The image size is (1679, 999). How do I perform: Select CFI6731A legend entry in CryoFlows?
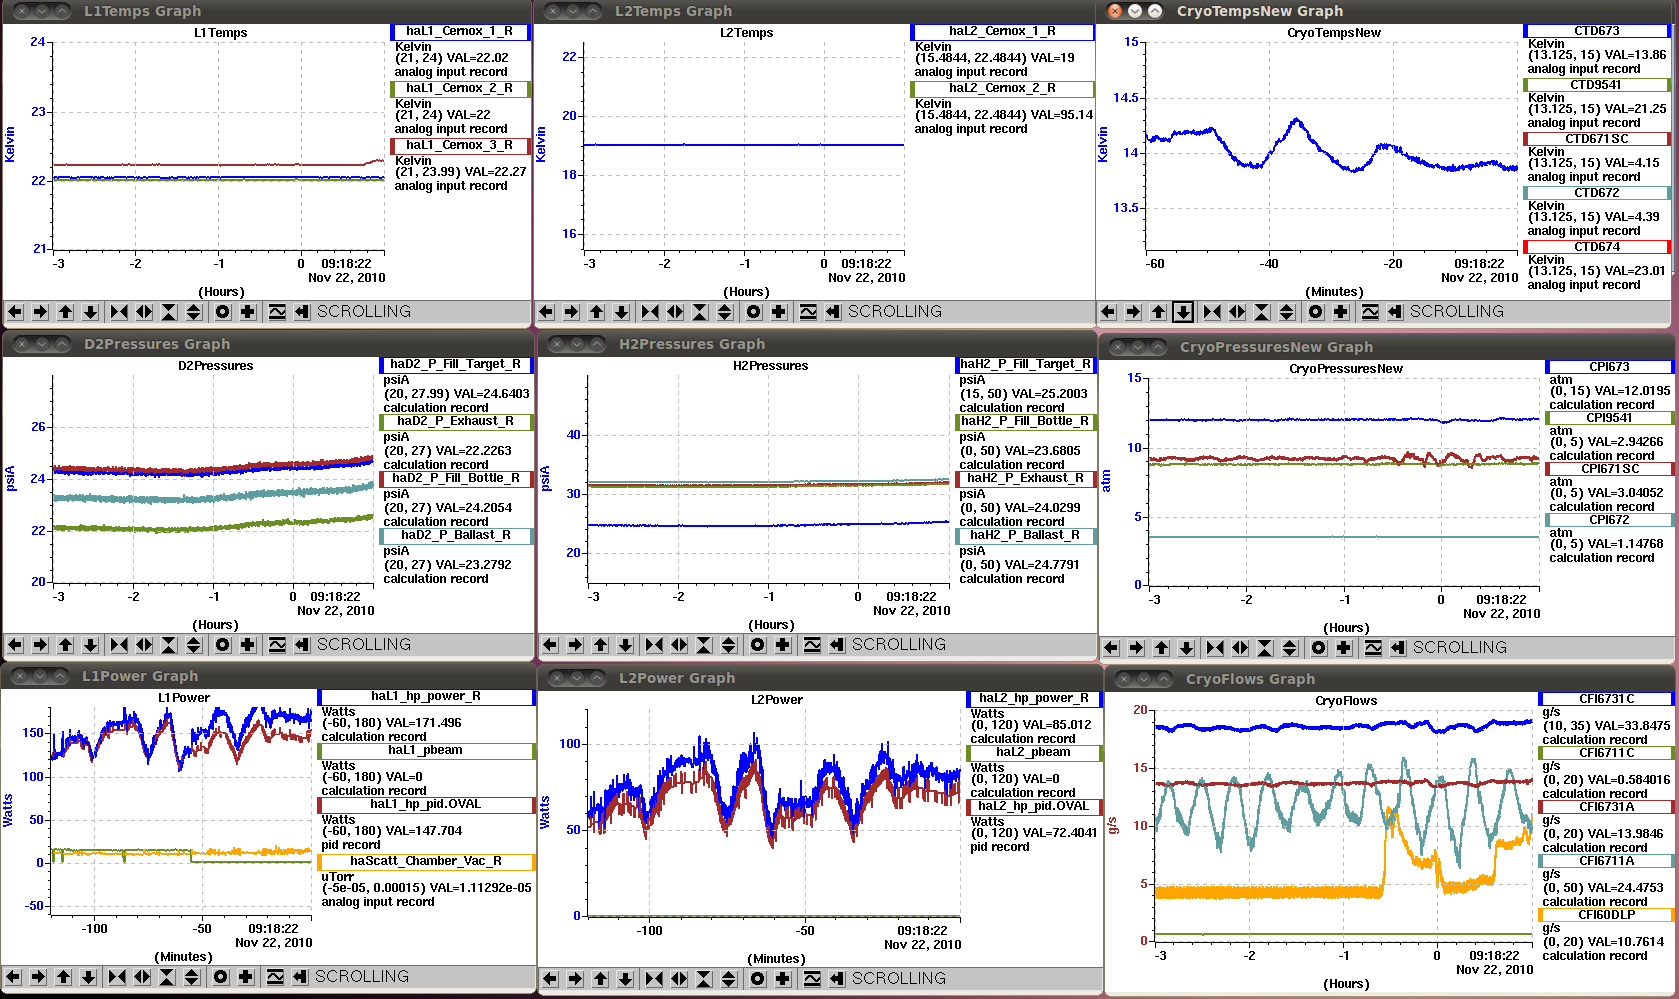click(x=1606, y=807)
